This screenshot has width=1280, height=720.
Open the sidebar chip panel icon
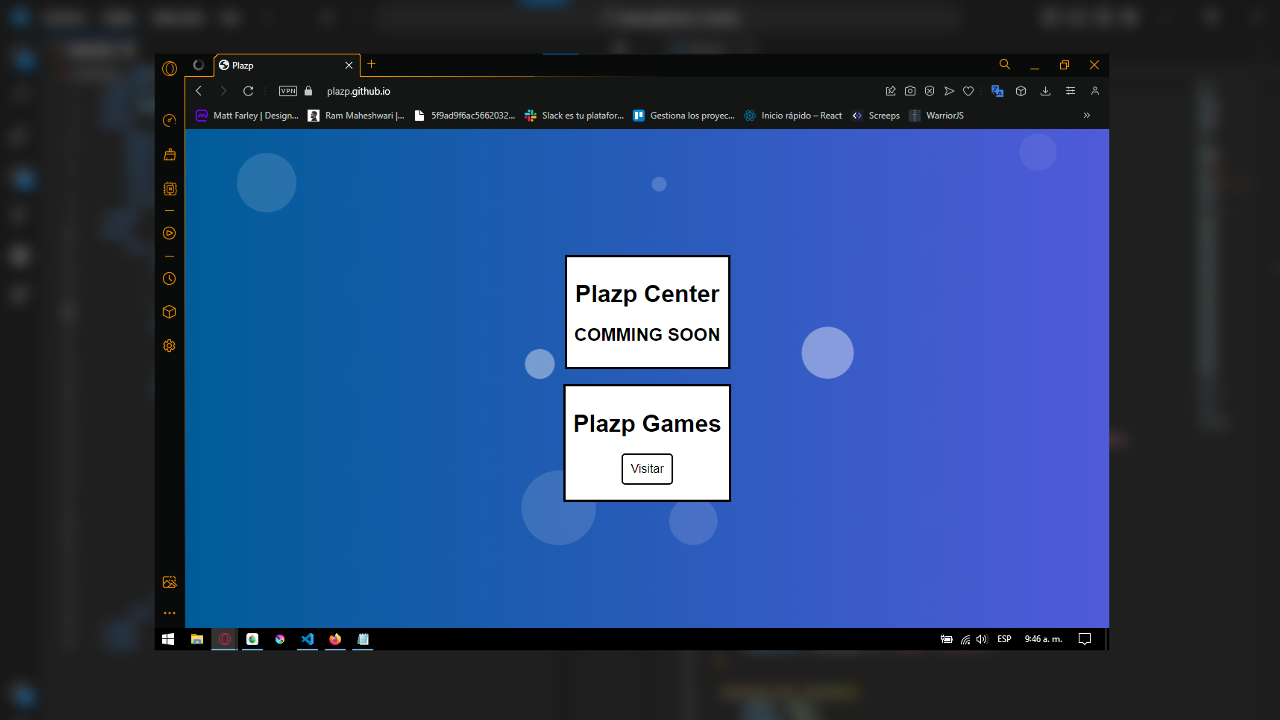(x=169, y=188)
